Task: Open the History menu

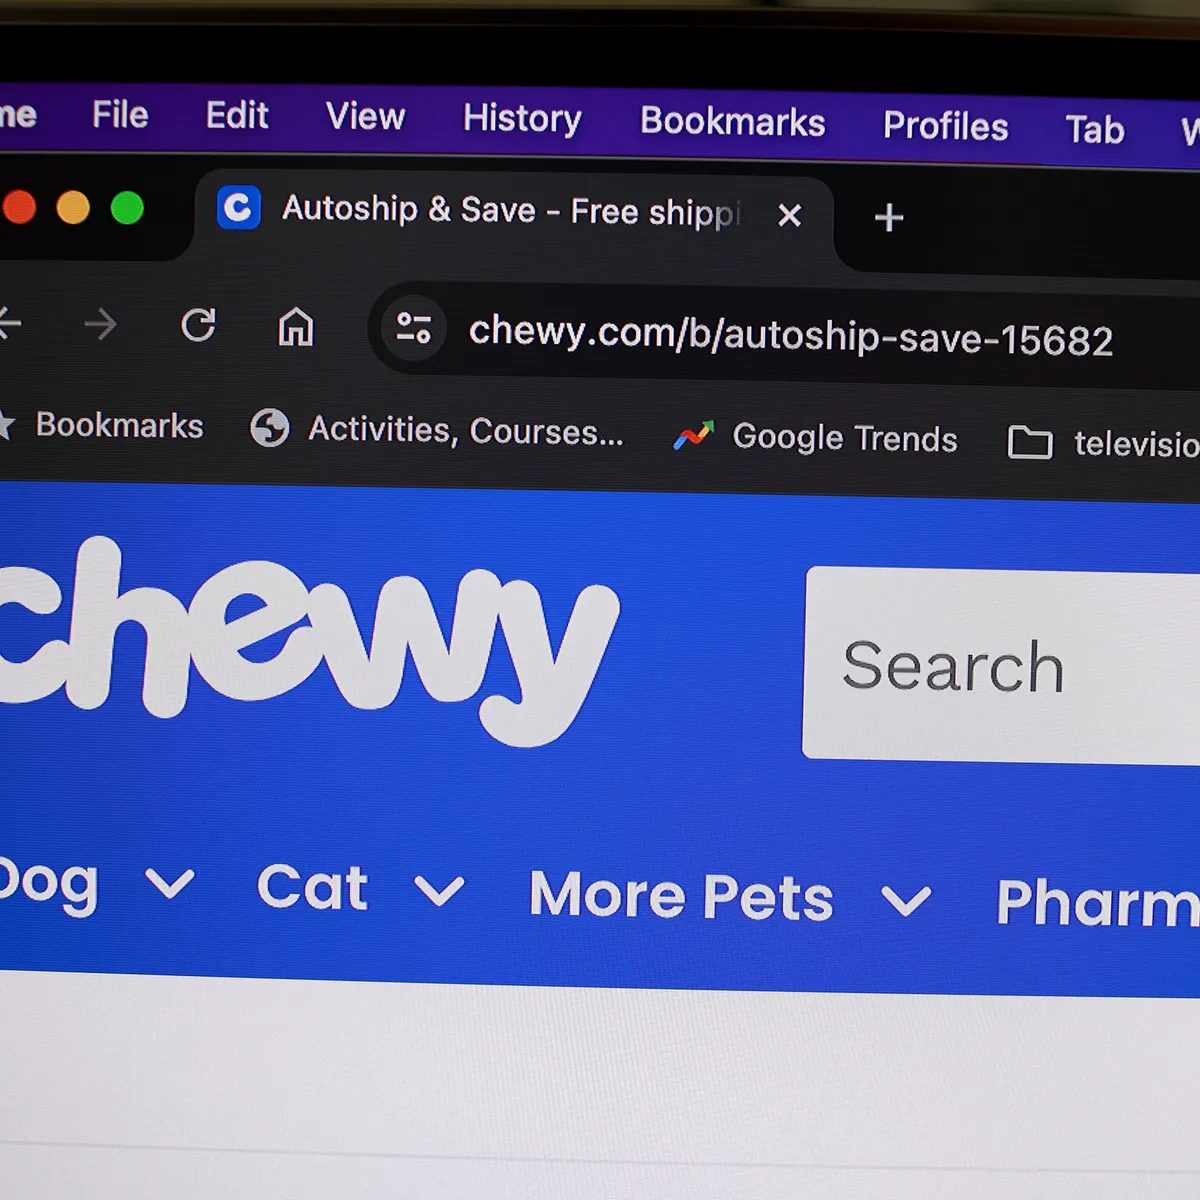Action: coord(522,119)
